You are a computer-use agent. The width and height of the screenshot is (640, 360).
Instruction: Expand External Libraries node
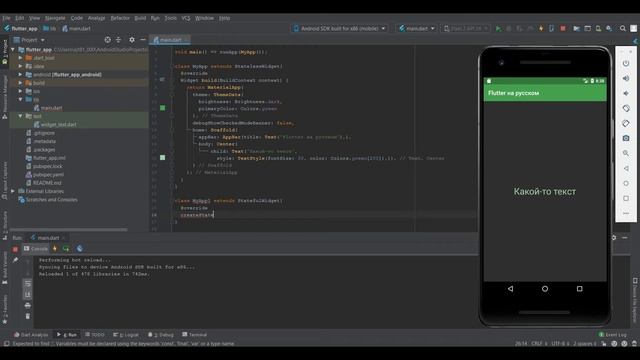tap(13, 191)
